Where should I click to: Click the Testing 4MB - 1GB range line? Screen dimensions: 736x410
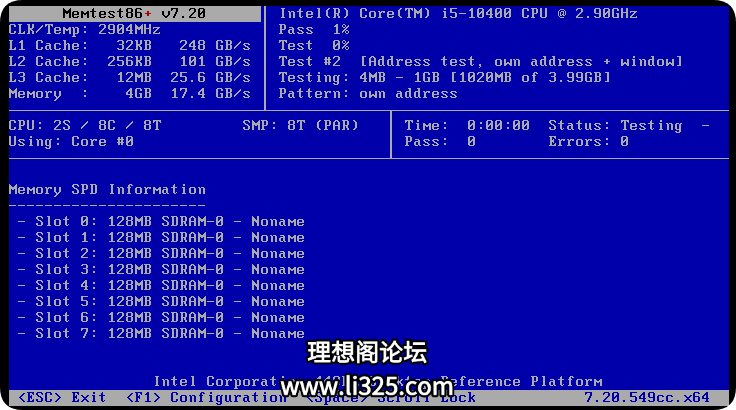445,77
